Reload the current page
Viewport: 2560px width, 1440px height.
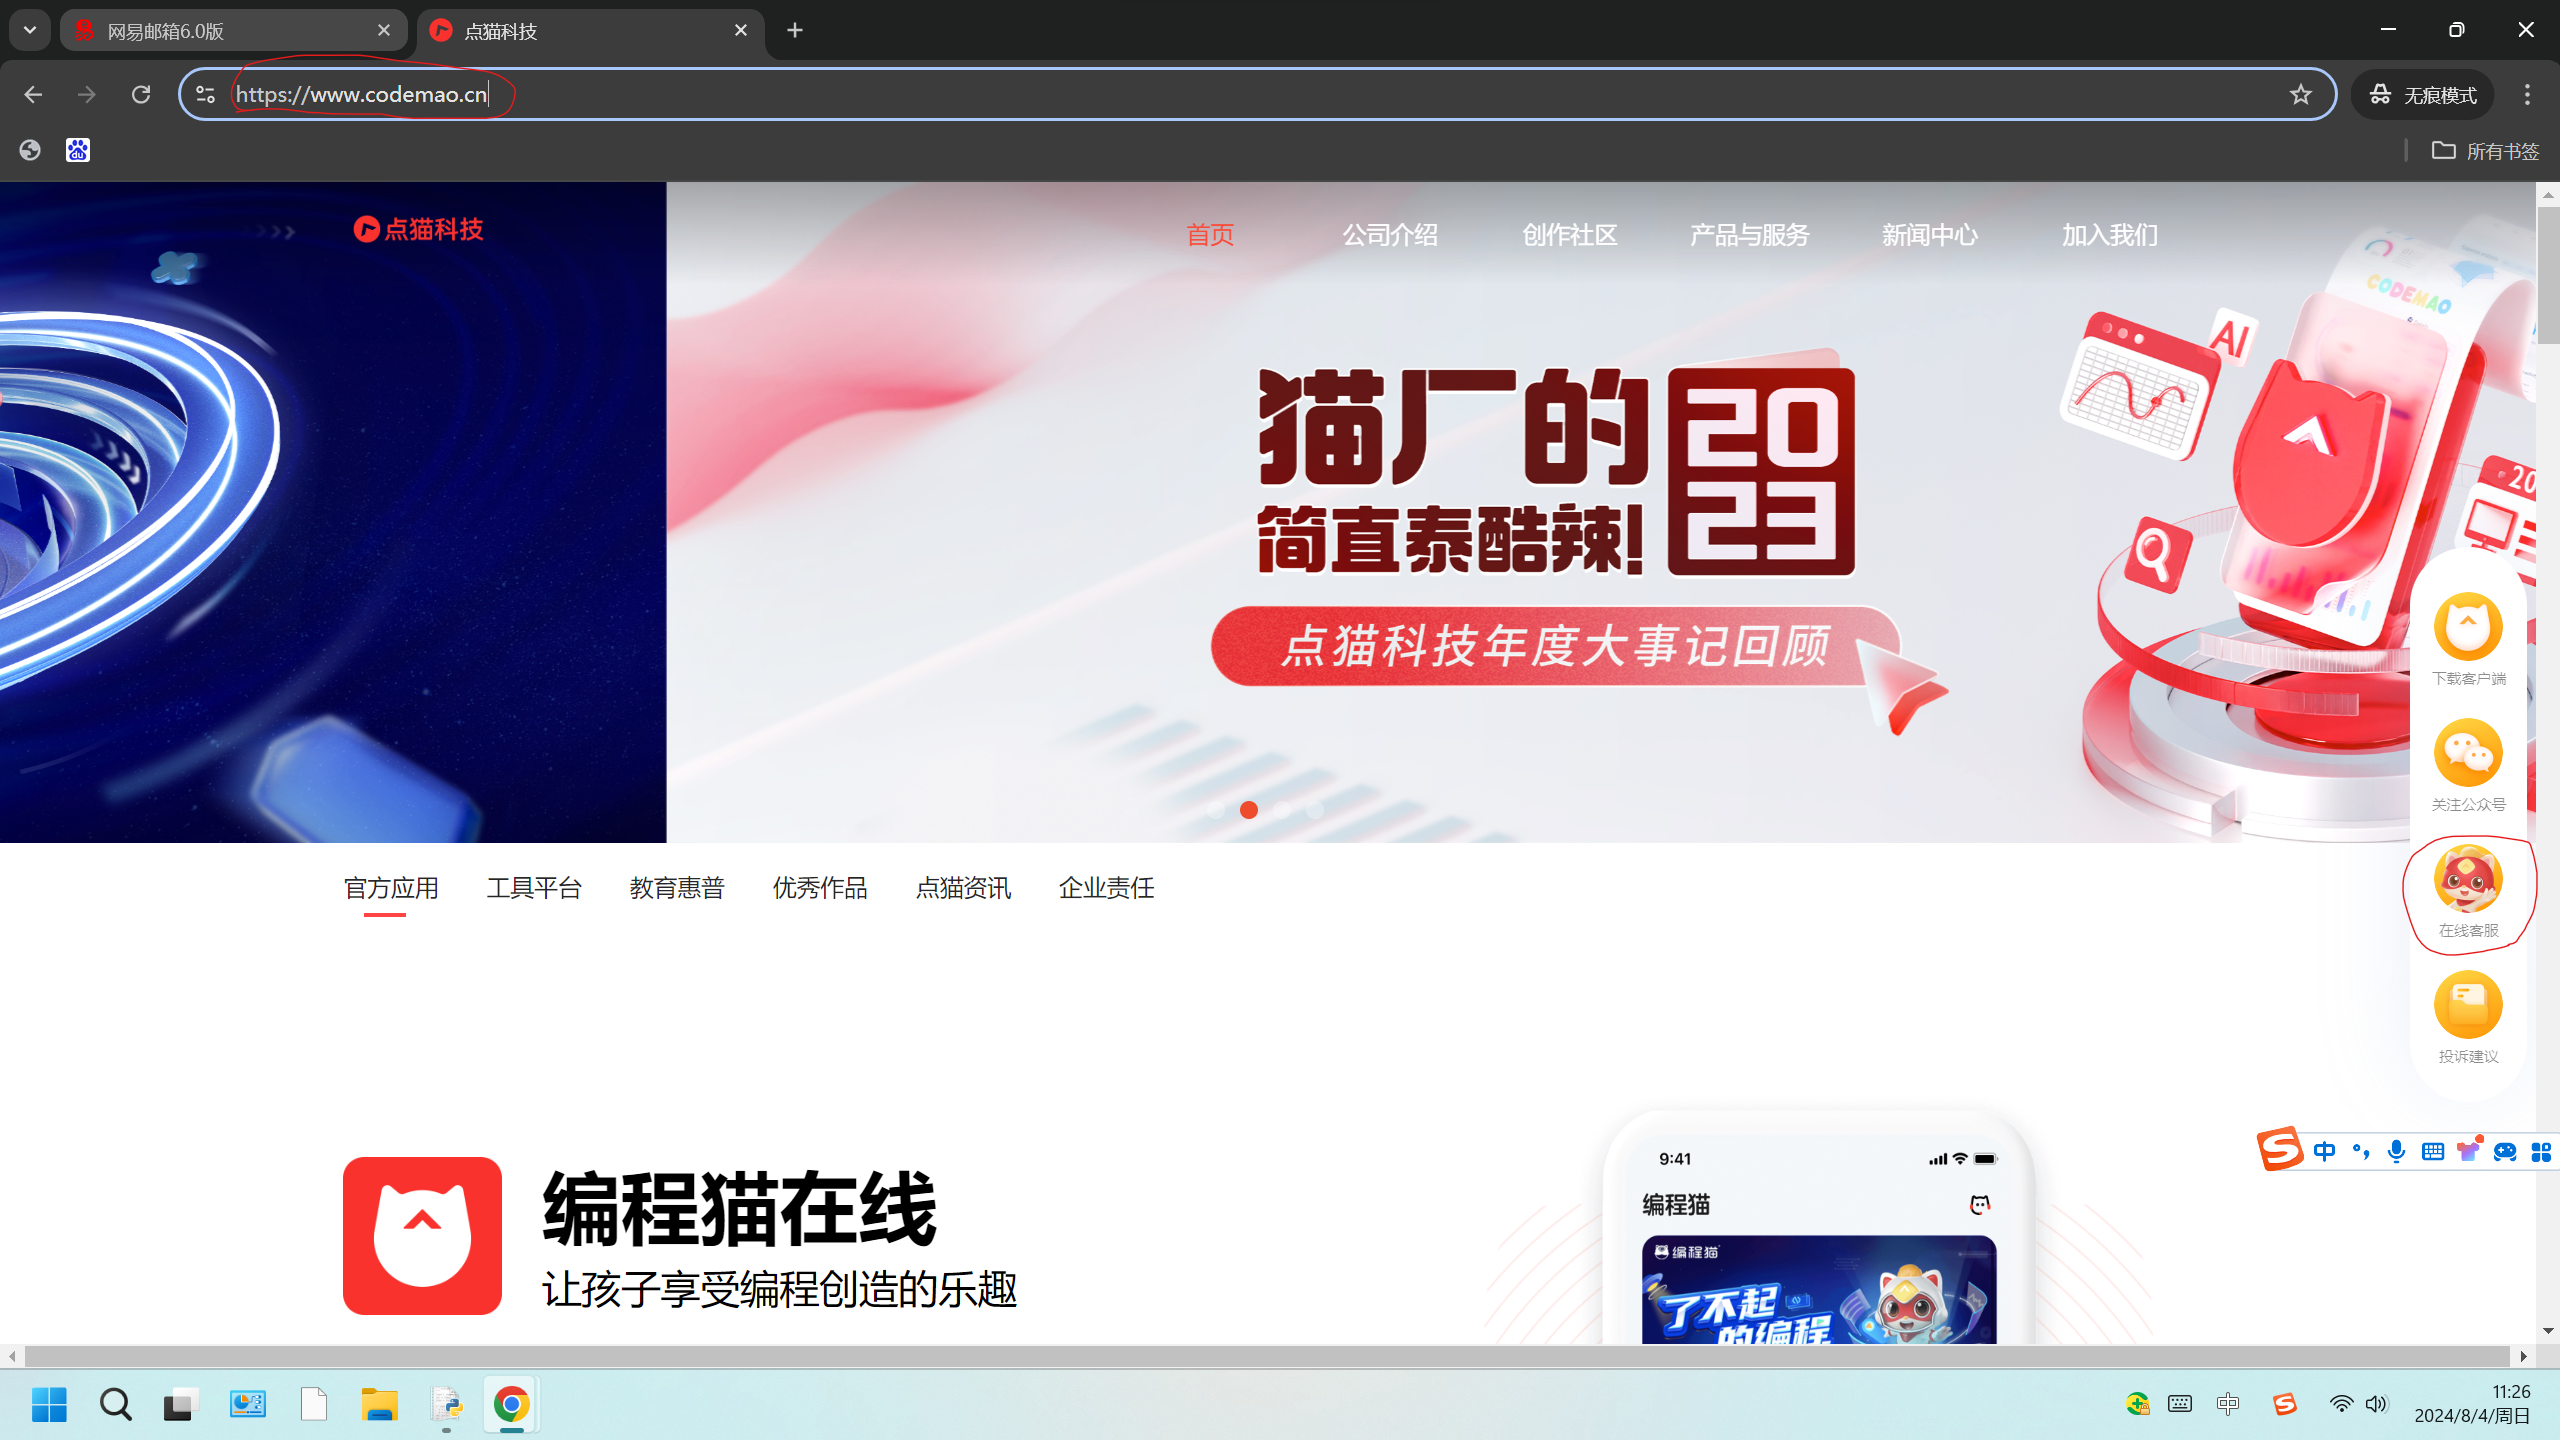pos(141,94)
